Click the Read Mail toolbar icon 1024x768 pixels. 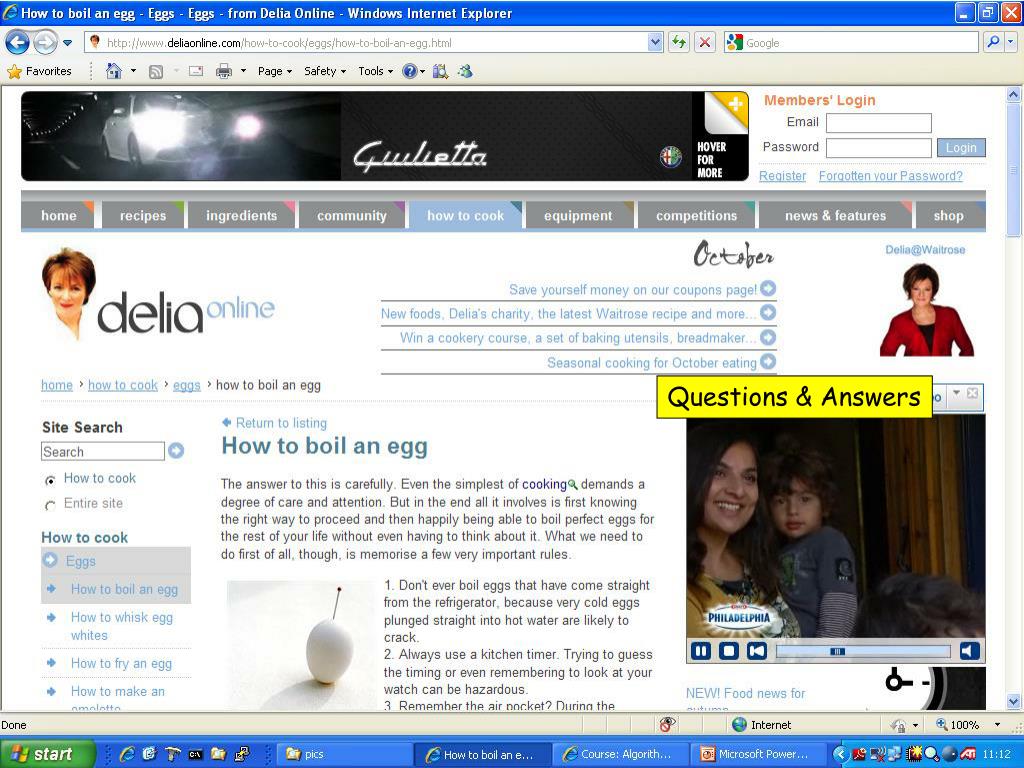click(x=196, y=71)
